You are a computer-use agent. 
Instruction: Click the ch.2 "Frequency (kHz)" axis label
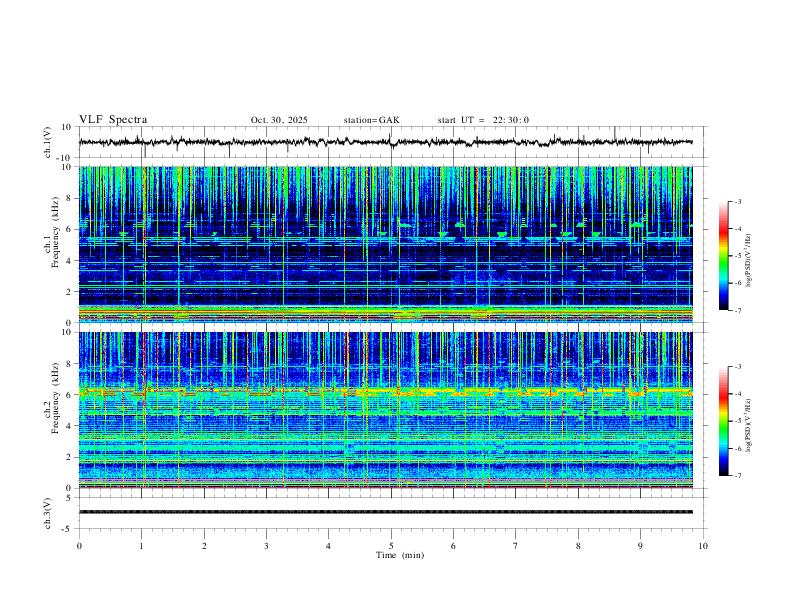click(x=55, y=398)
